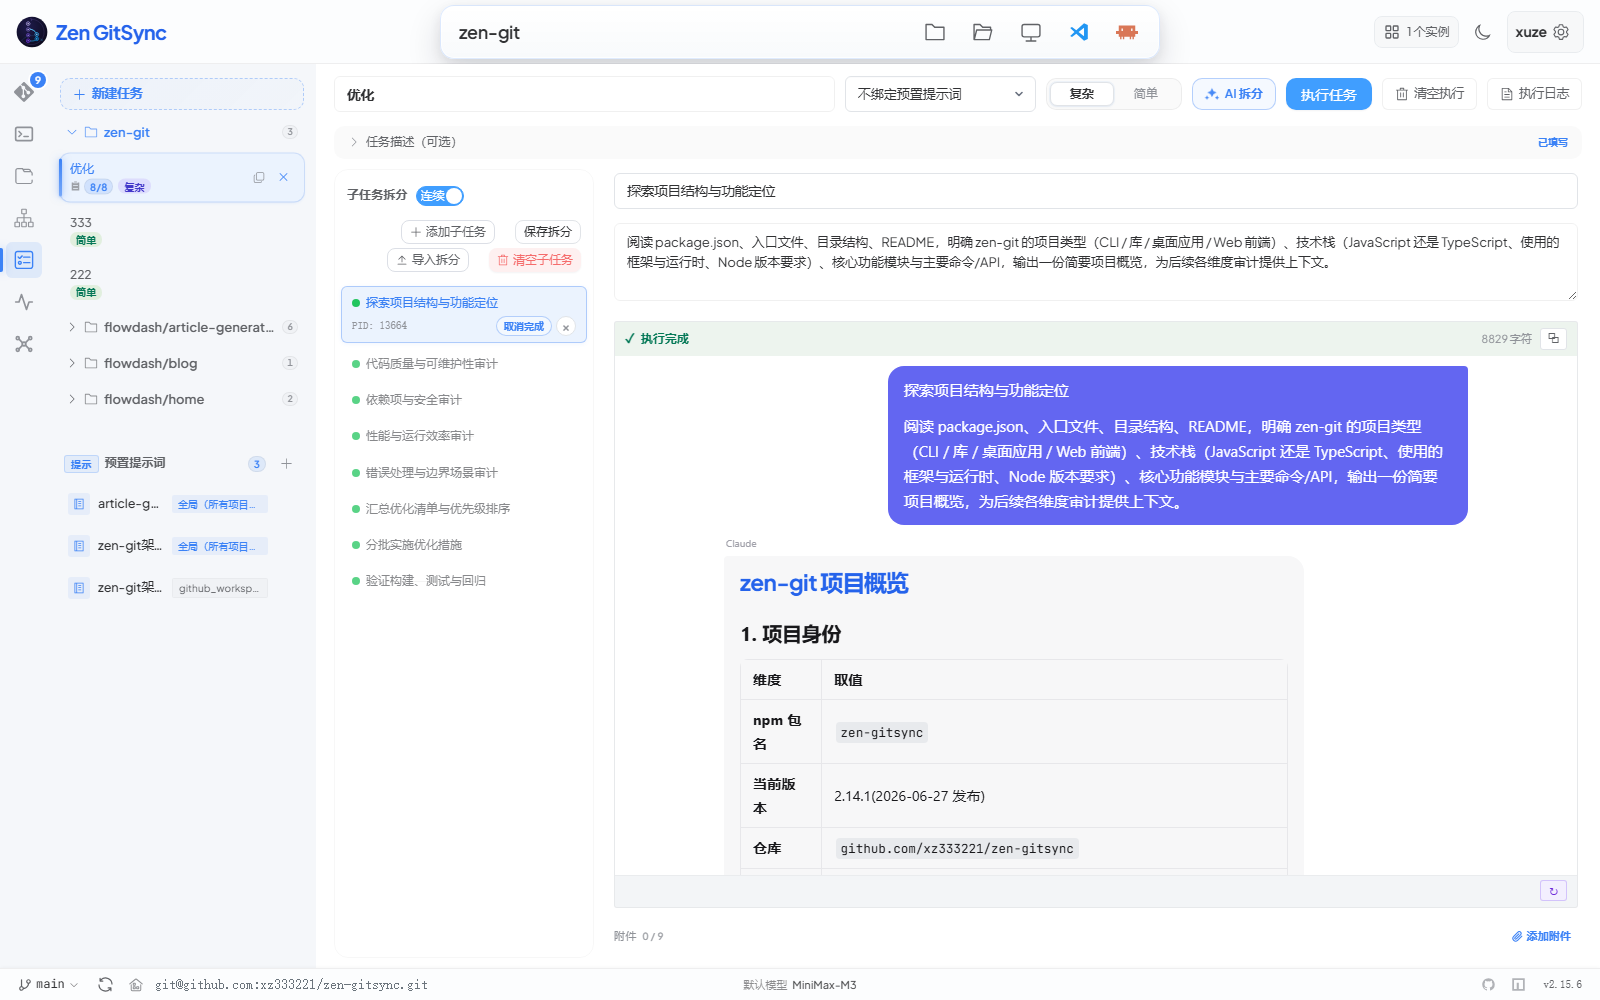Screen dimensions: 1600x1000
Task: Click the monitor icon in project bar
Action: (1031, 32)
